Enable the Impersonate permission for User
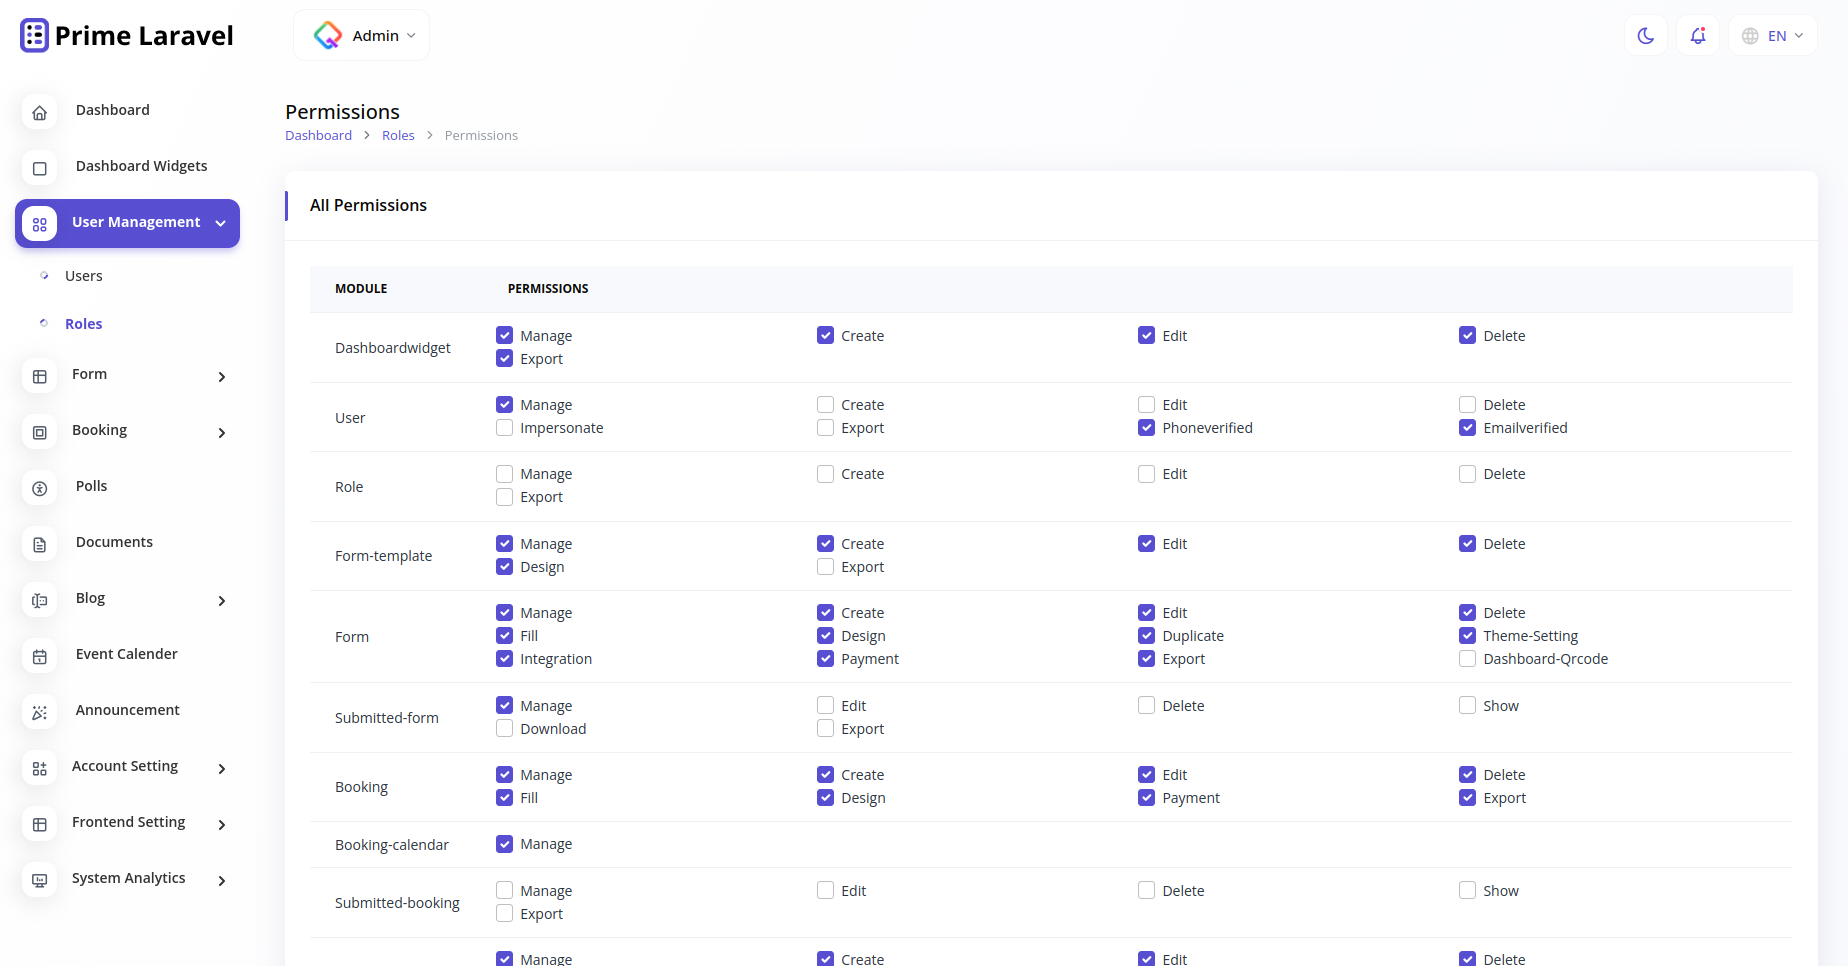This screenshot has height=966, width=1848. [x=504, y=427]
